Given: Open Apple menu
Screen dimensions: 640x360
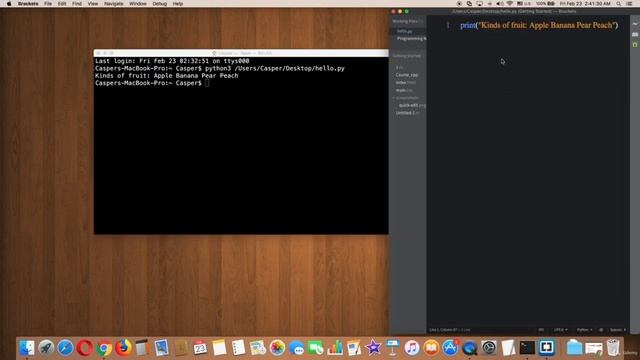Looking at the screenshot, I should (9, 4).
